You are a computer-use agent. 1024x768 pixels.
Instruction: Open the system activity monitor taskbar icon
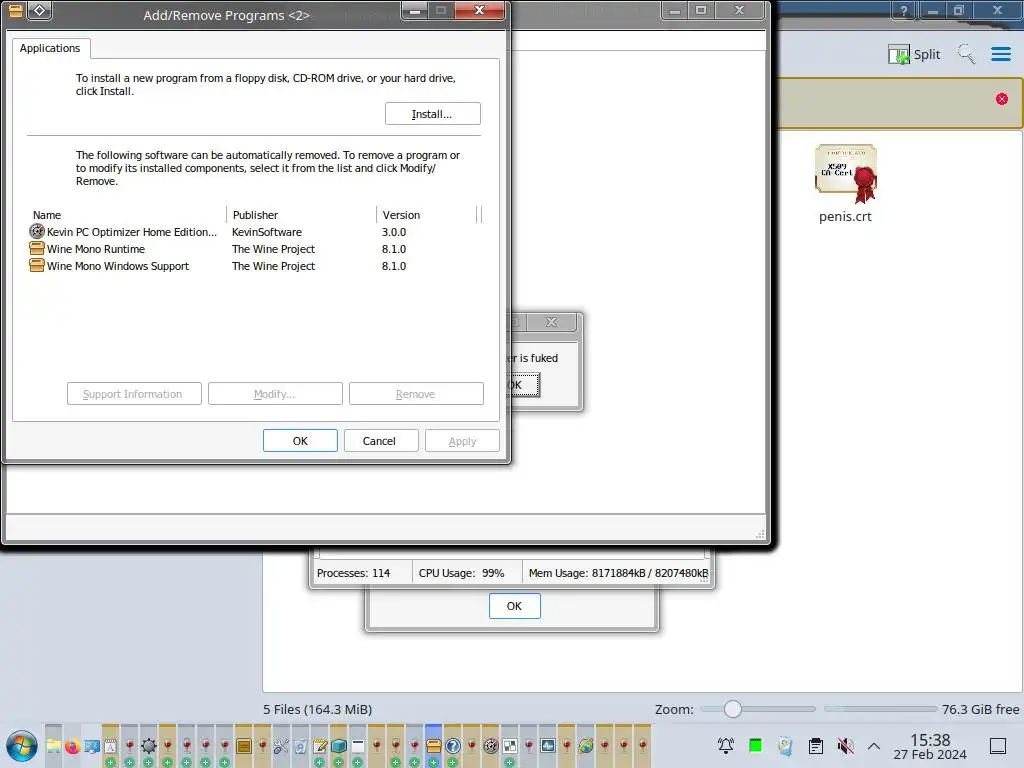548,746
